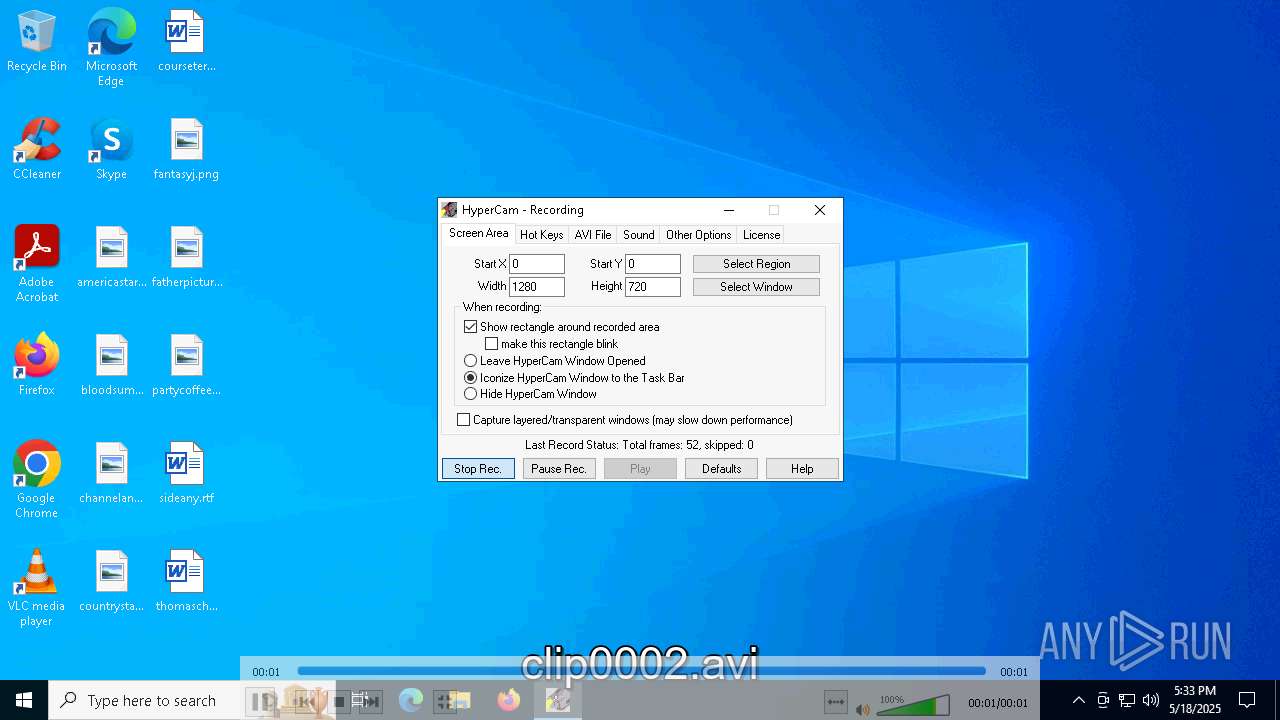This screenshot has width=1280, height=720.
Task: Open the License tab
Action: click(x=761, y=235)
